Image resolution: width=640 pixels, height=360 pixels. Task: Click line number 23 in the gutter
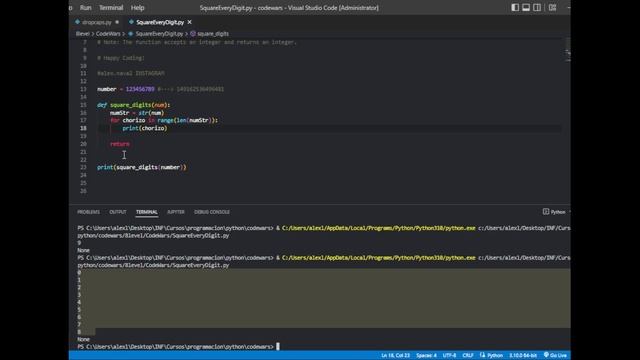pyautogui.click(x=83, y=167)
